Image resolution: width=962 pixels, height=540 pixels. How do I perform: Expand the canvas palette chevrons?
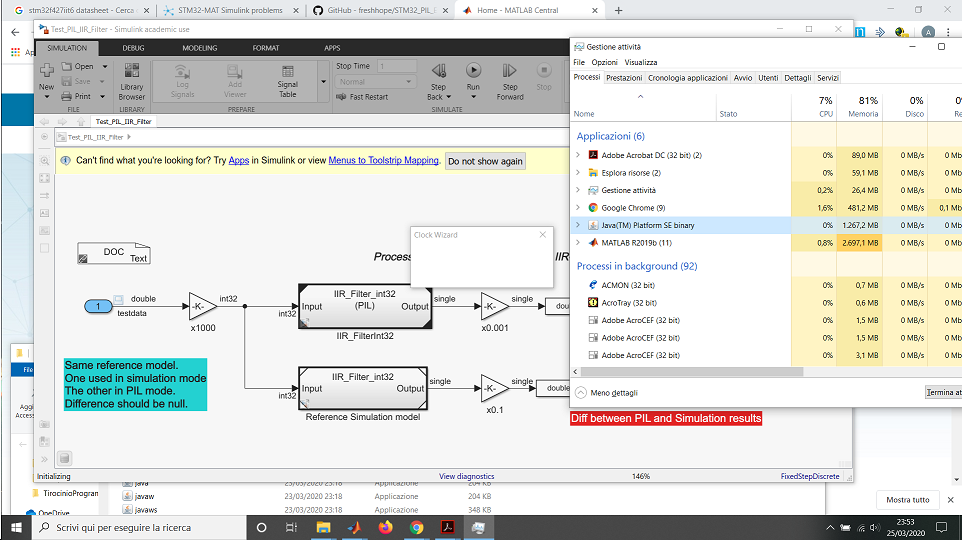(44, 459)
